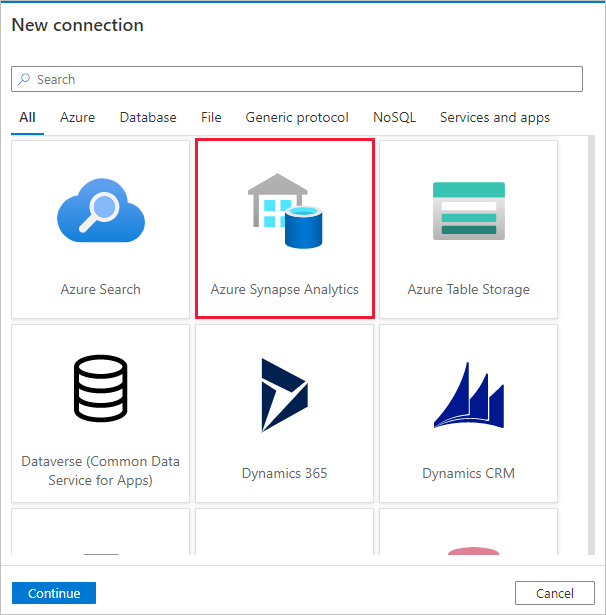Viewport: 606px width, 615px height.
Task: Click the Azure Synapse Analytics label
Action: coord(284,289)
